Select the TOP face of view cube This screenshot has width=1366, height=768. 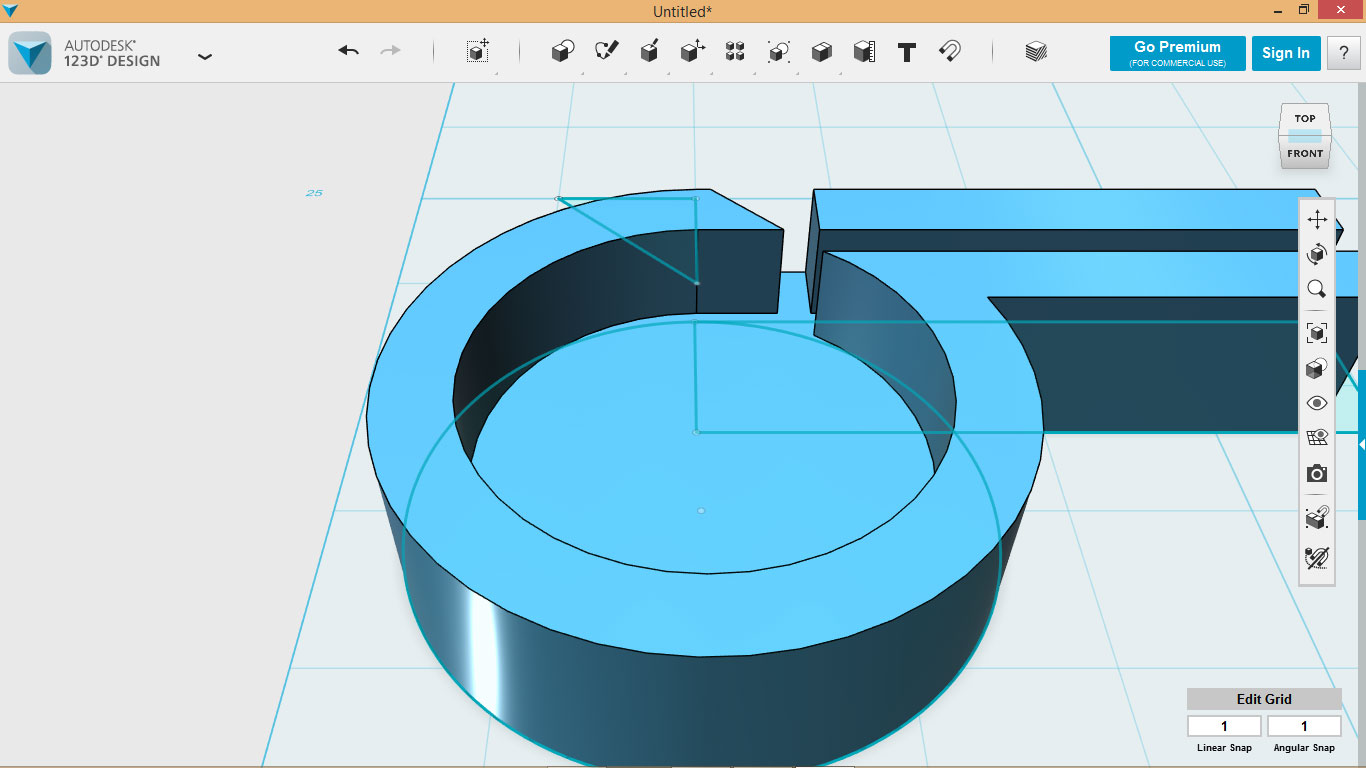click(1305, 118)
